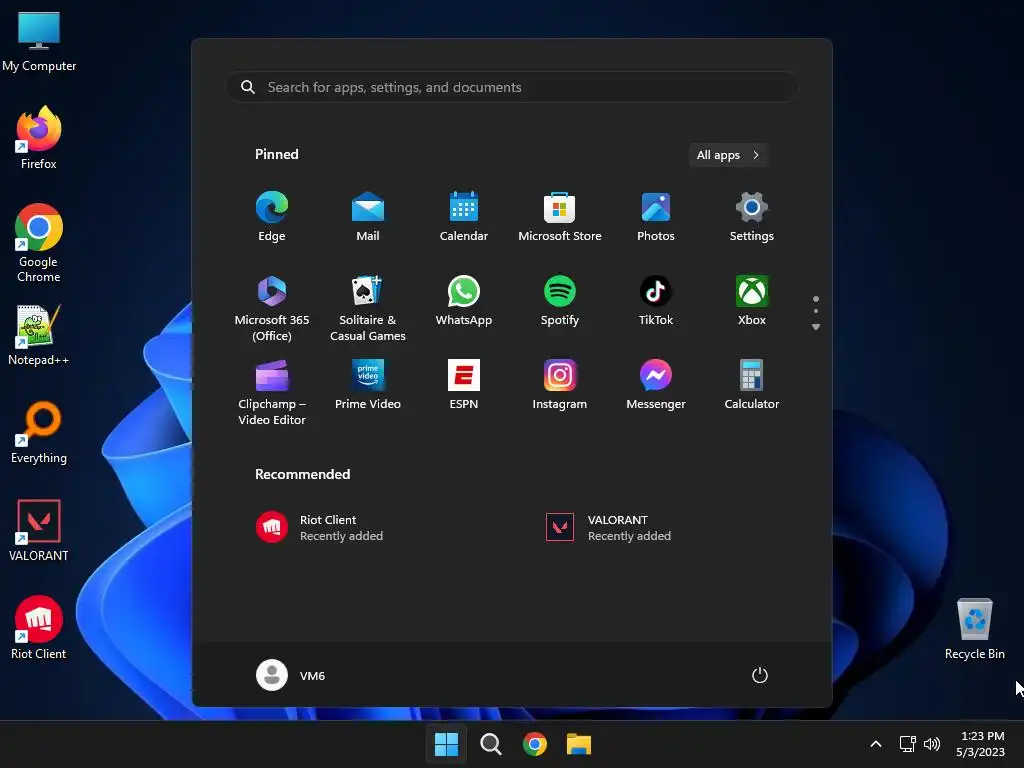Screen dimensions: 1024x768
Task: Open the Calendar app
Action: [x=464, y=217]
